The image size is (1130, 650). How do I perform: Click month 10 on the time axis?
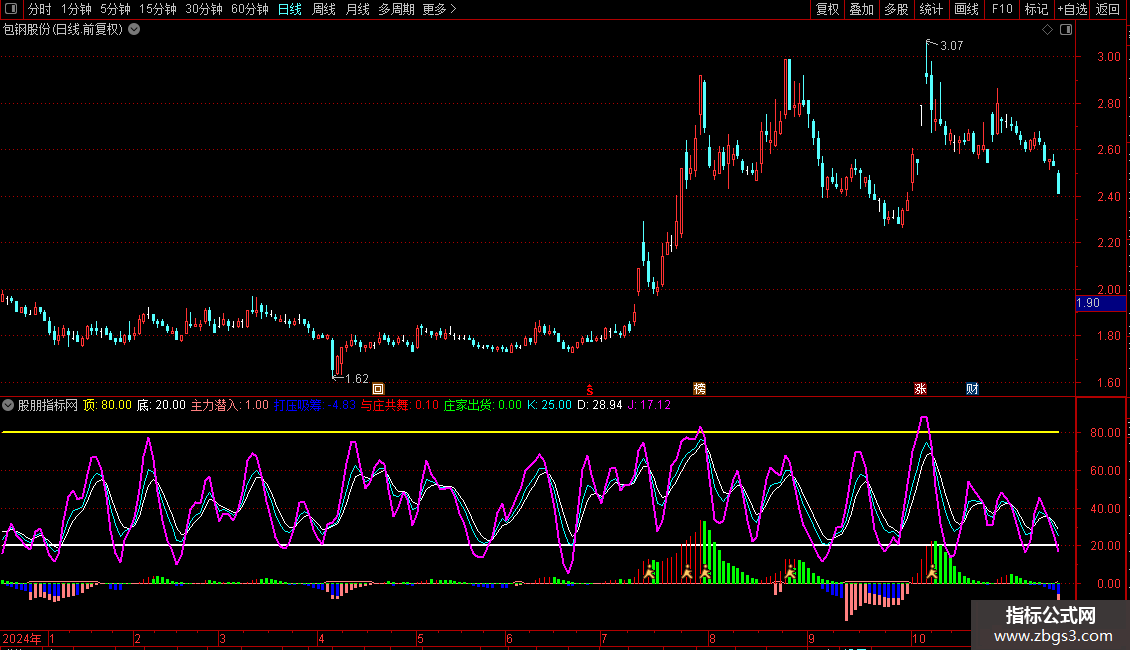[x=919, y=638]
